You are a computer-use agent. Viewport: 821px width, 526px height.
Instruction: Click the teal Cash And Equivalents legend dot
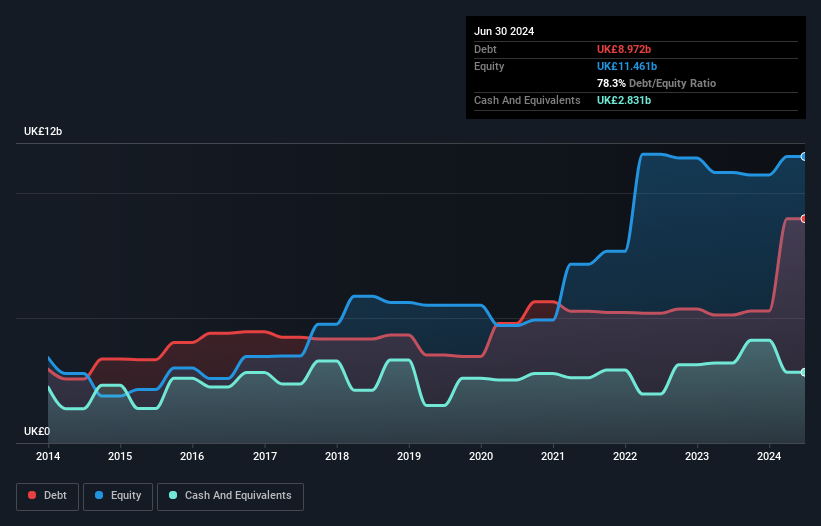pos(173,495)
